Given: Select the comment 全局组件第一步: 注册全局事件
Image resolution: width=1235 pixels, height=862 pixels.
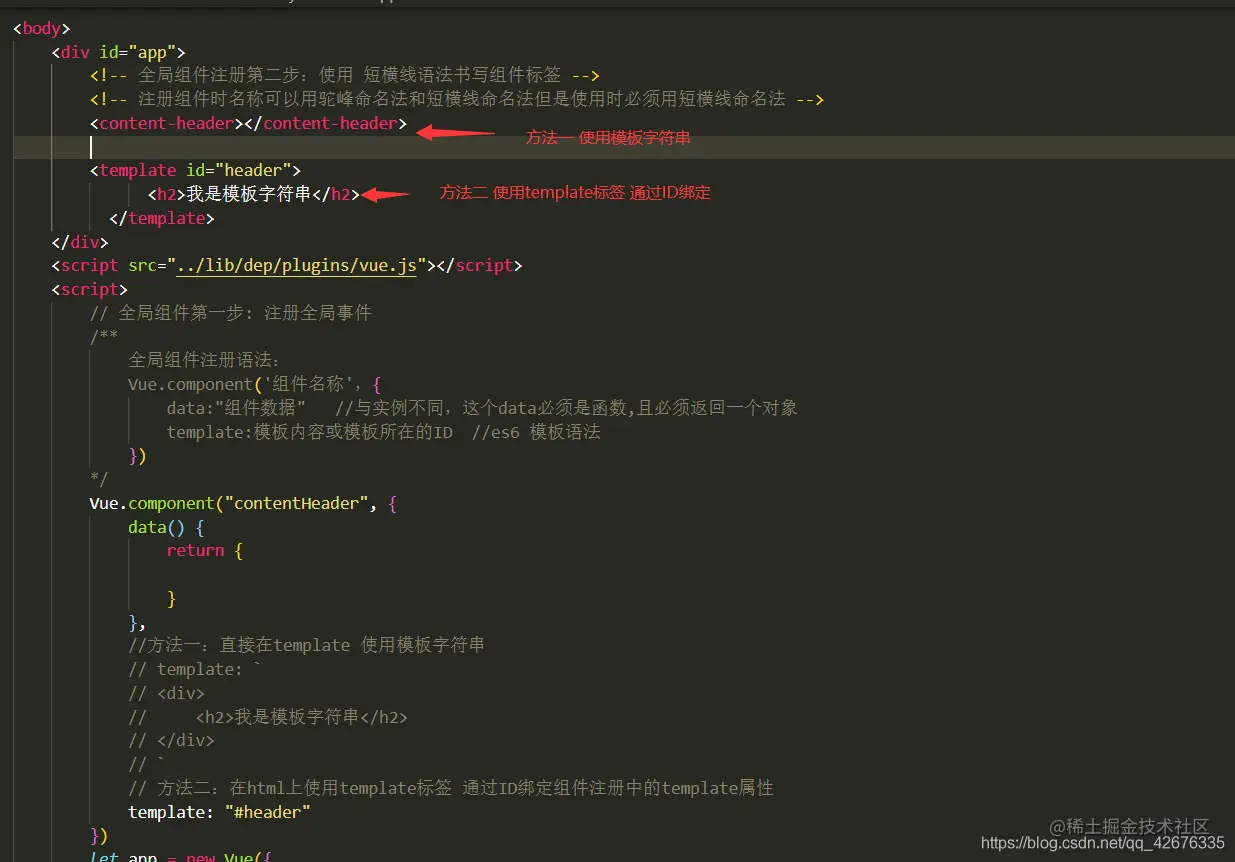Looking at the screenshot, I should click(x=230, y=313).
